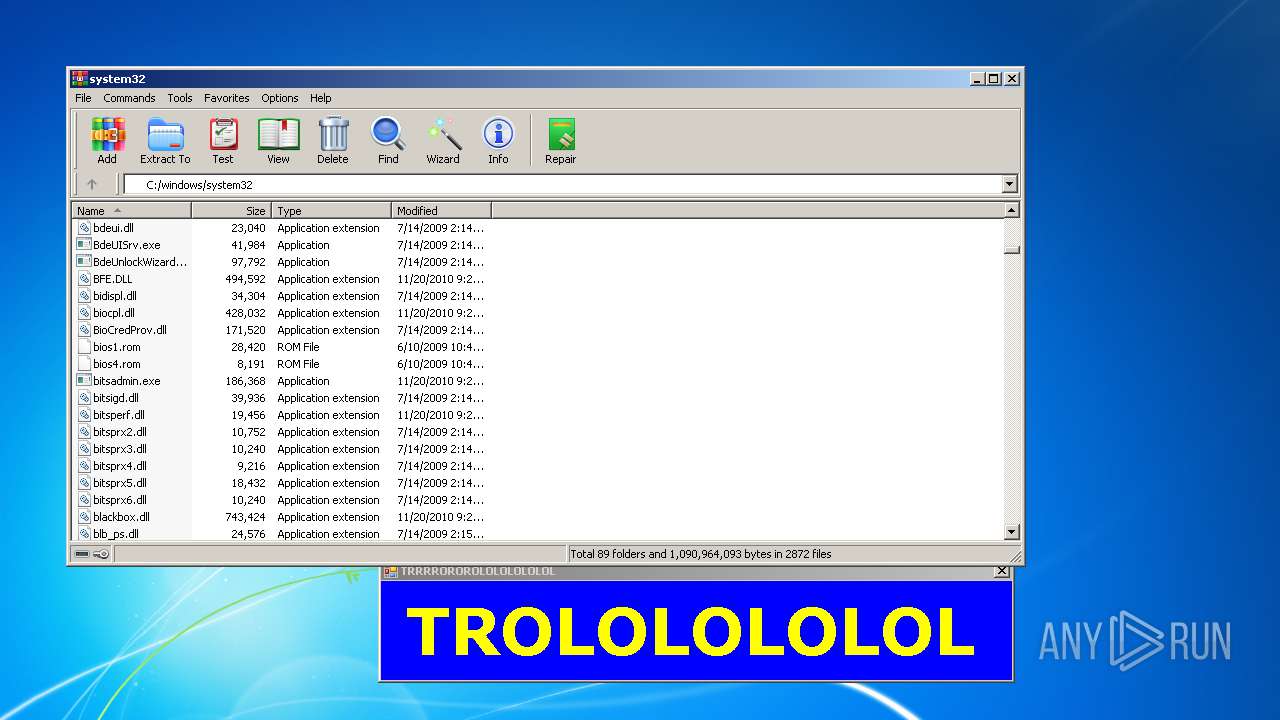Open the Tools menu

click(x=180, y=98)
